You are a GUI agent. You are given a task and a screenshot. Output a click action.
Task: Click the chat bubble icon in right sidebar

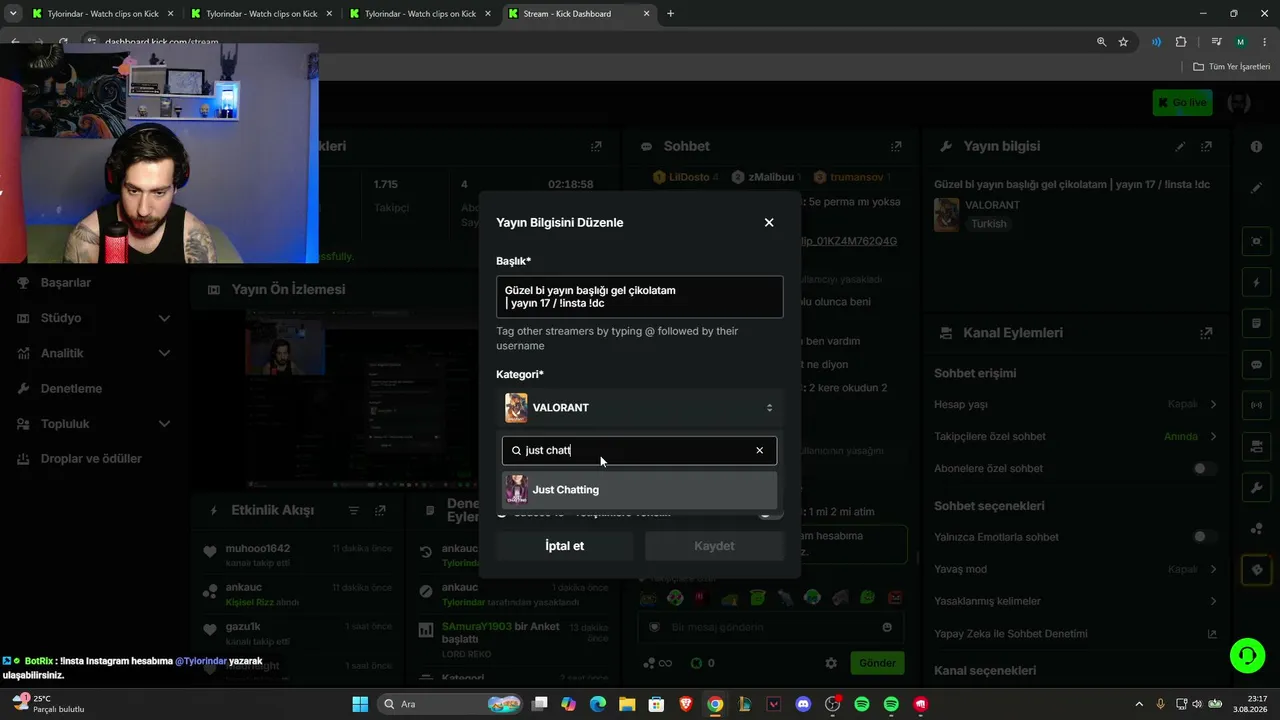[1257, 365]
